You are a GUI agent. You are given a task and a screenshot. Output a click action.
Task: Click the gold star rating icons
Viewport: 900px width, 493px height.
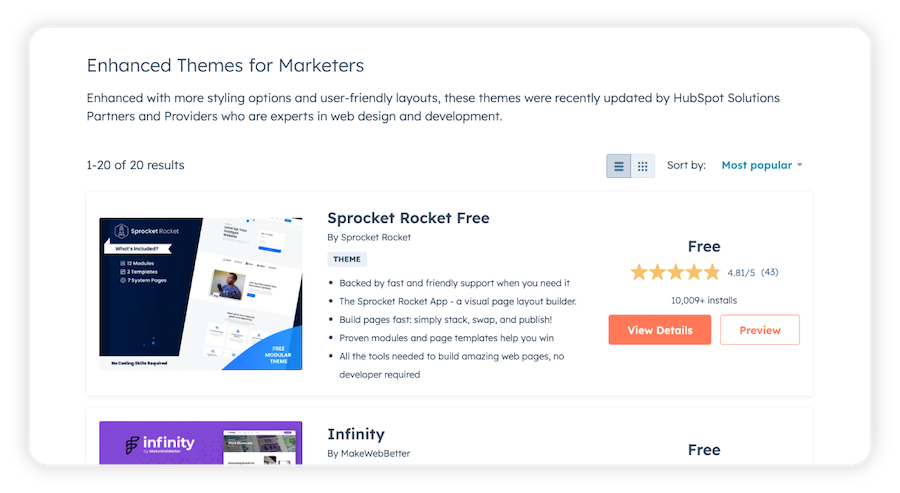[675, 272]
